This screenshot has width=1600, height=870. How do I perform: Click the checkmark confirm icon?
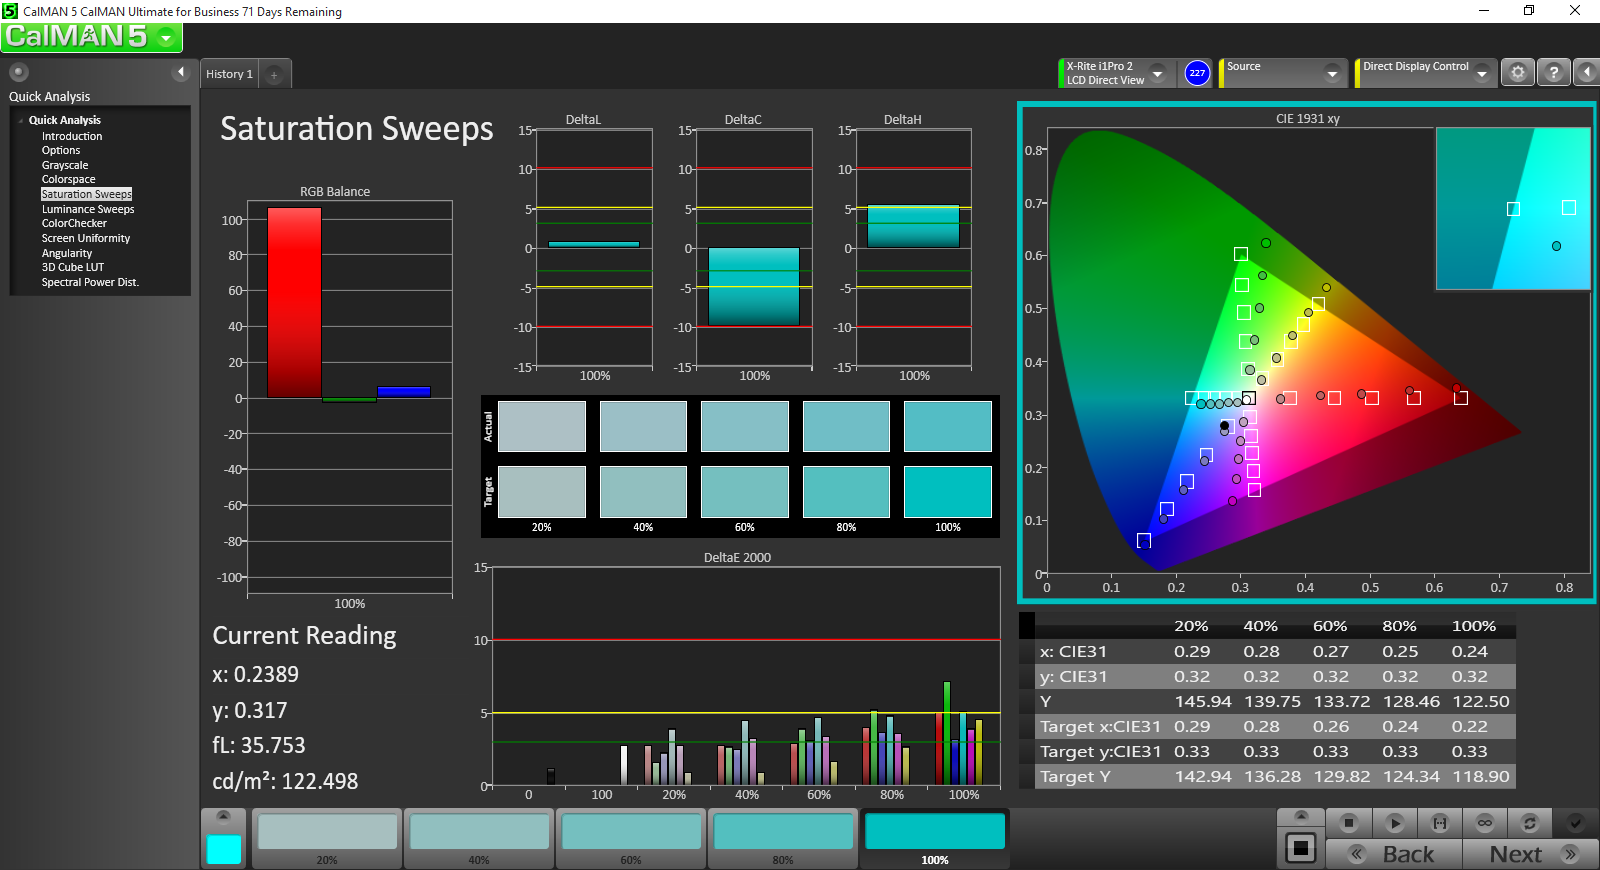click(1575, 823)
